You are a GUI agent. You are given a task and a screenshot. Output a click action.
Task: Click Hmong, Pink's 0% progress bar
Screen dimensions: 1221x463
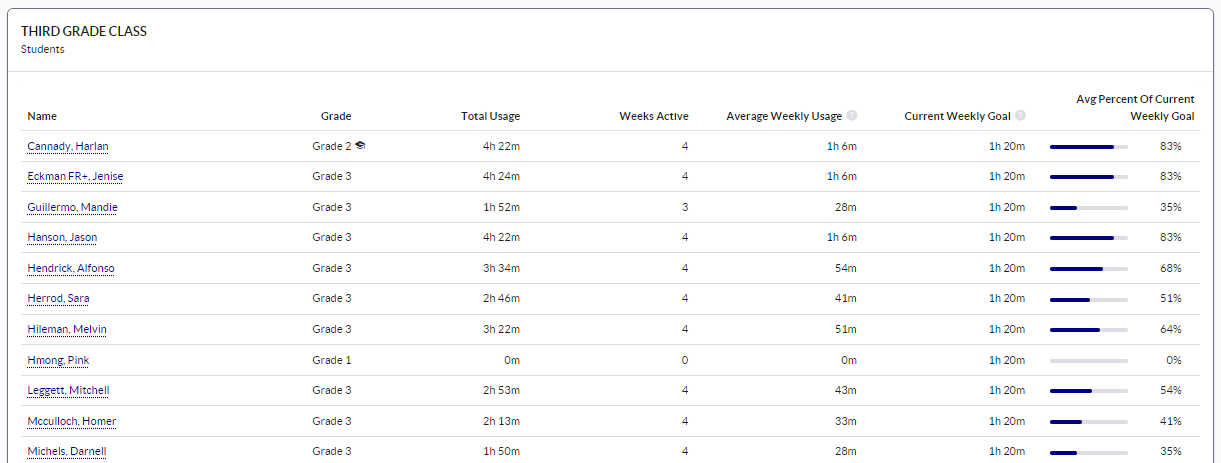pos(1089,360)
